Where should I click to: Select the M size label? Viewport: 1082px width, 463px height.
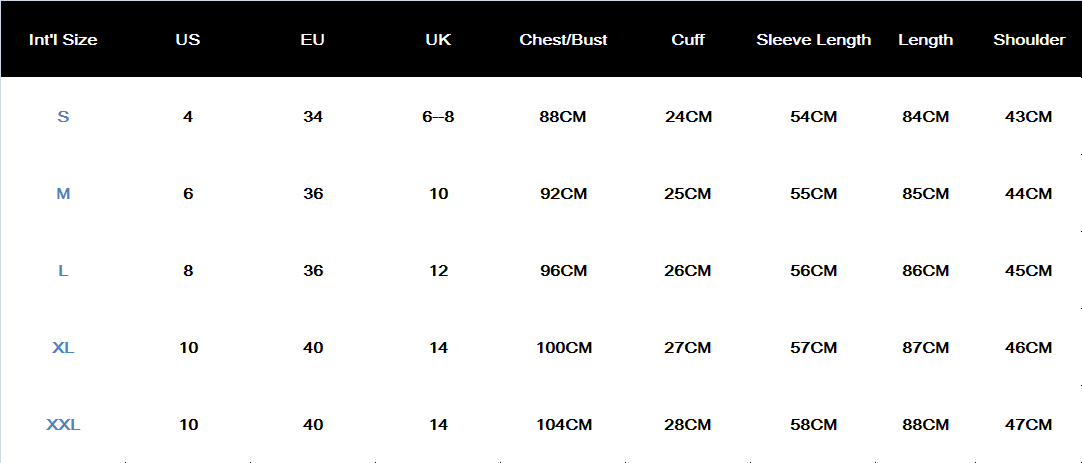click(x=63, y=194)
